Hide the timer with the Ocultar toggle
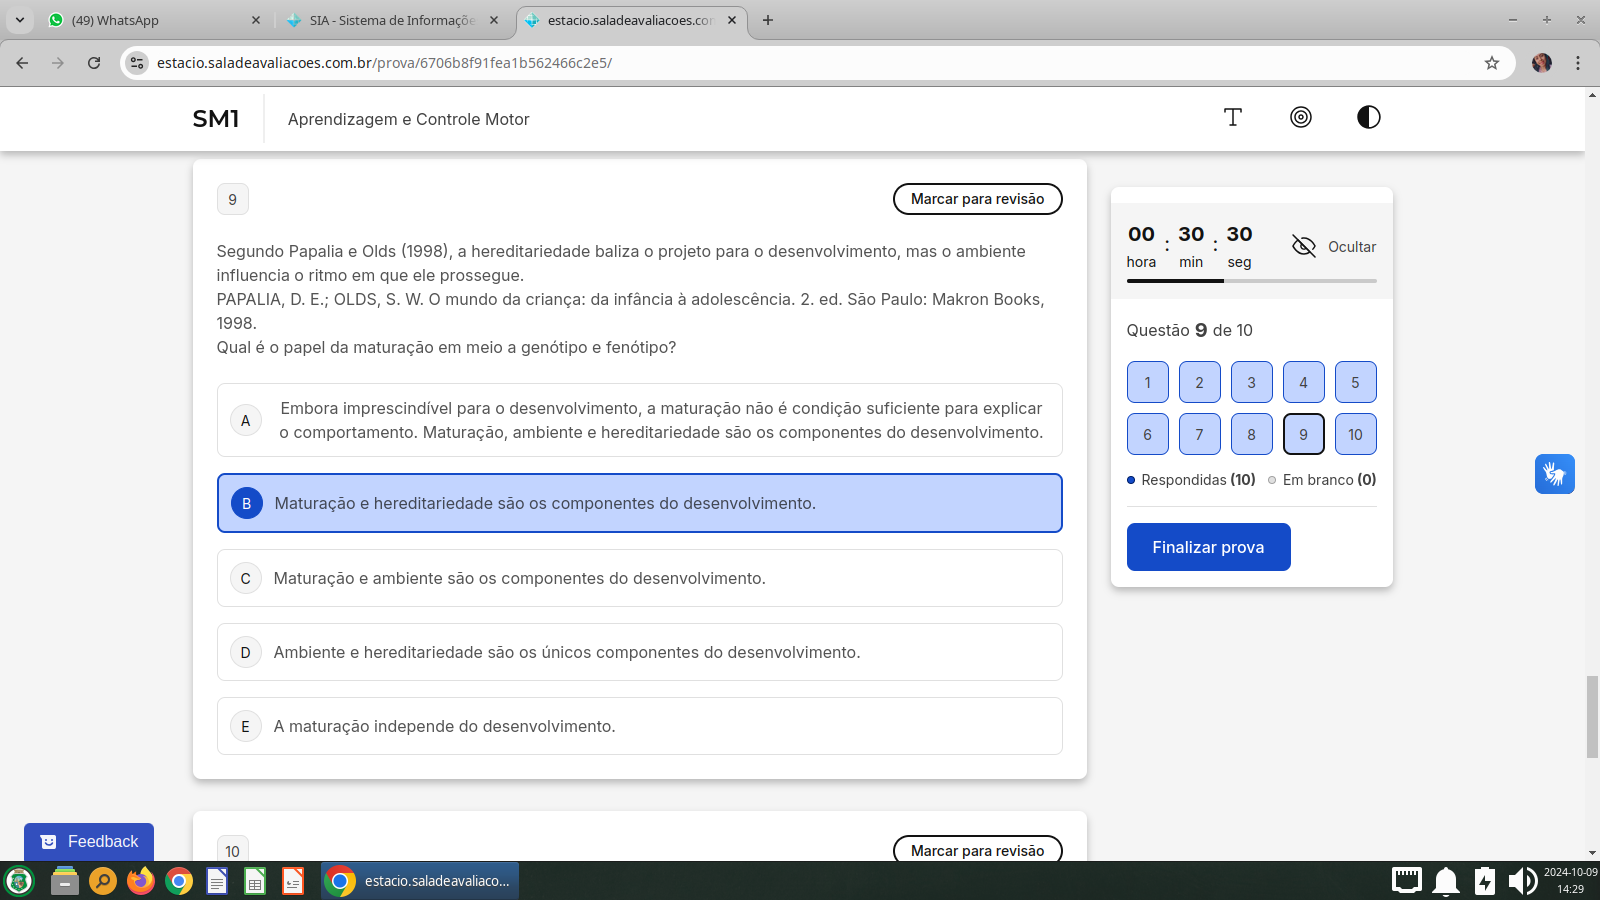 1334,246
